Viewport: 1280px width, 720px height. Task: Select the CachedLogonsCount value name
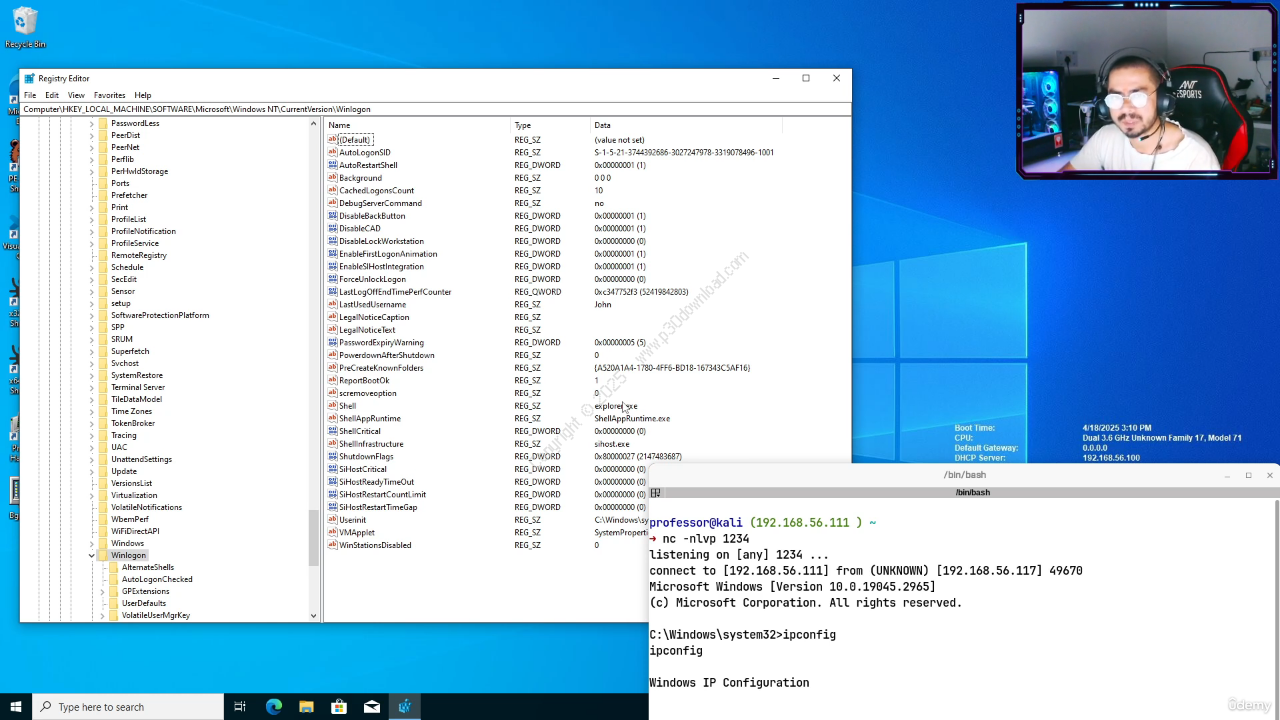point(376,191)
